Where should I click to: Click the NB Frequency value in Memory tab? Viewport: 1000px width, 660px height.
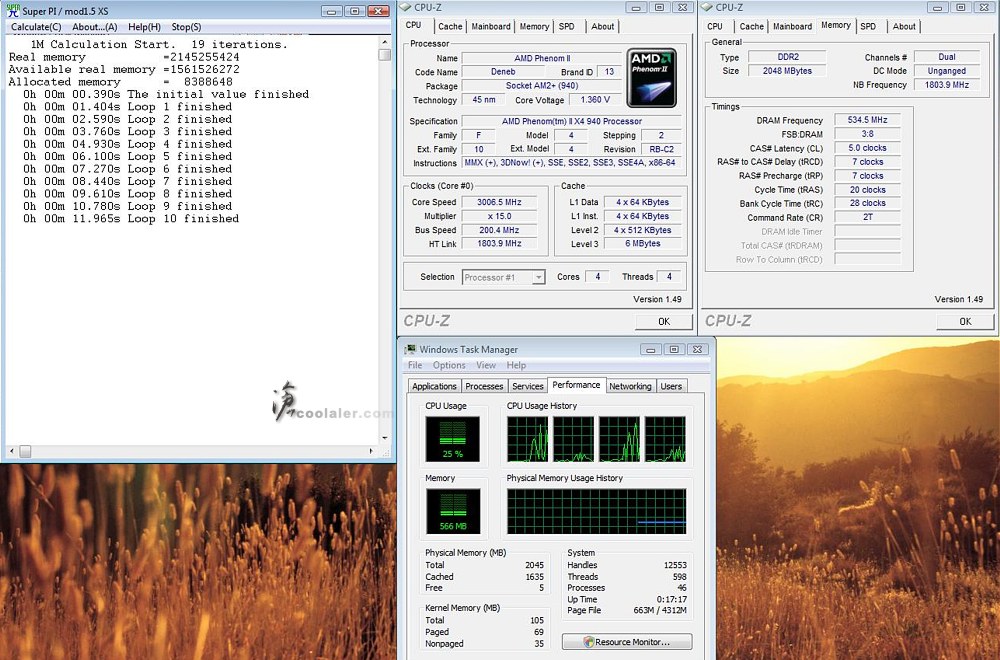(947, 85)
